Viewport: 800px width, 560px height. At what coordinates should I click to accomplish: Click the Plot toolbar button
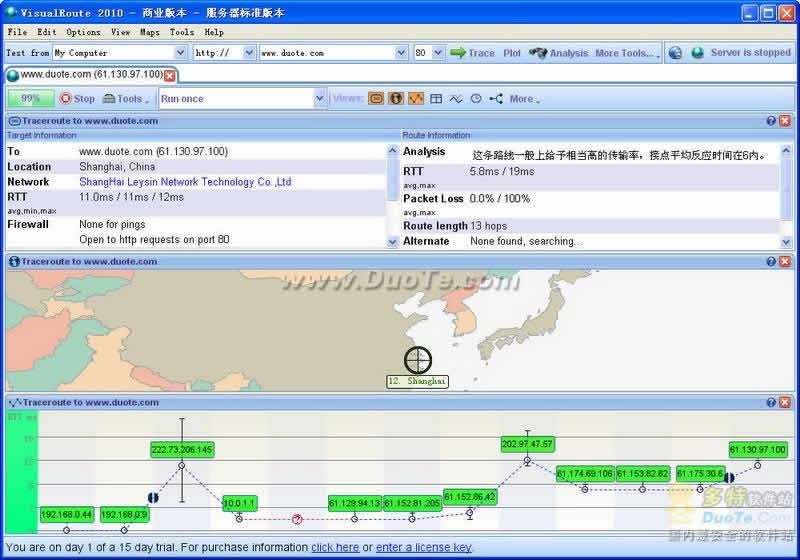[x=512, y=53]
